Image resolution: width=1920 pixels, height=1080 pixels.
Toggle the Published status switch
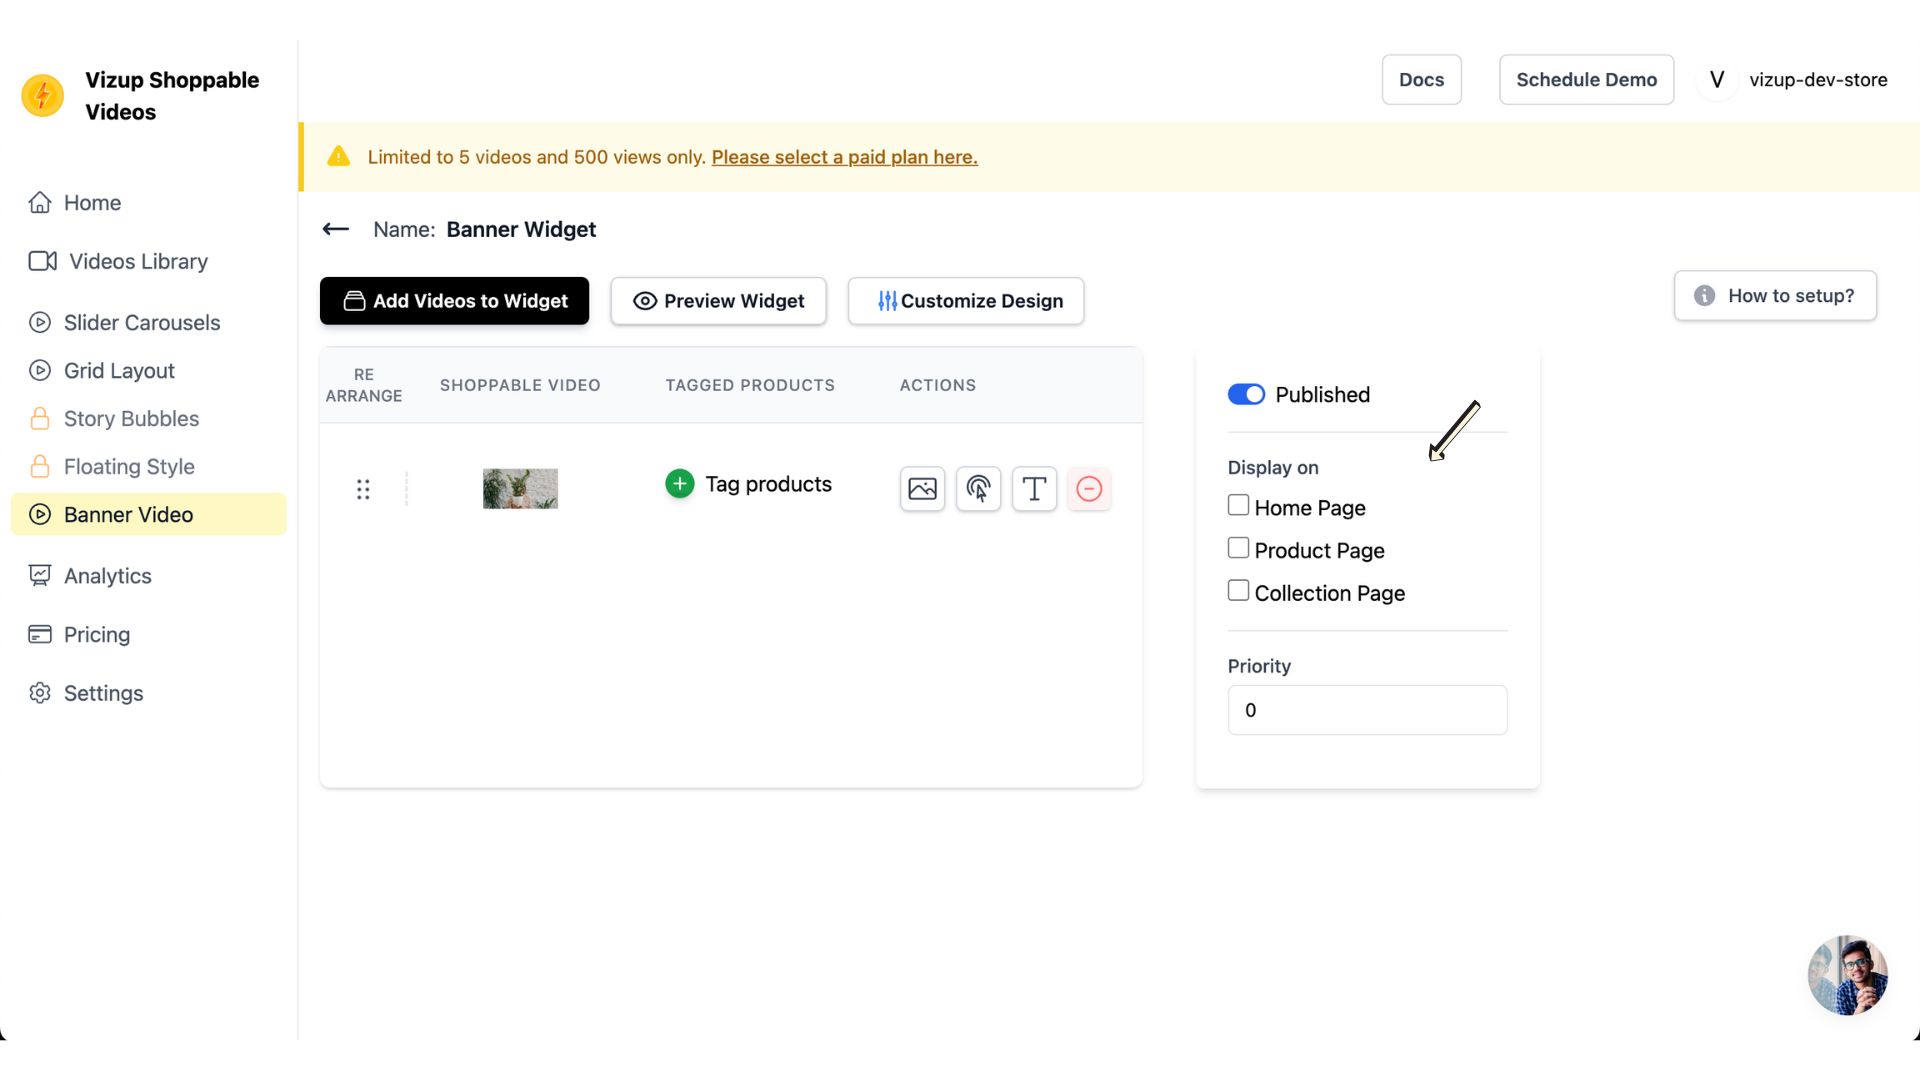[x=1245, y=394]
